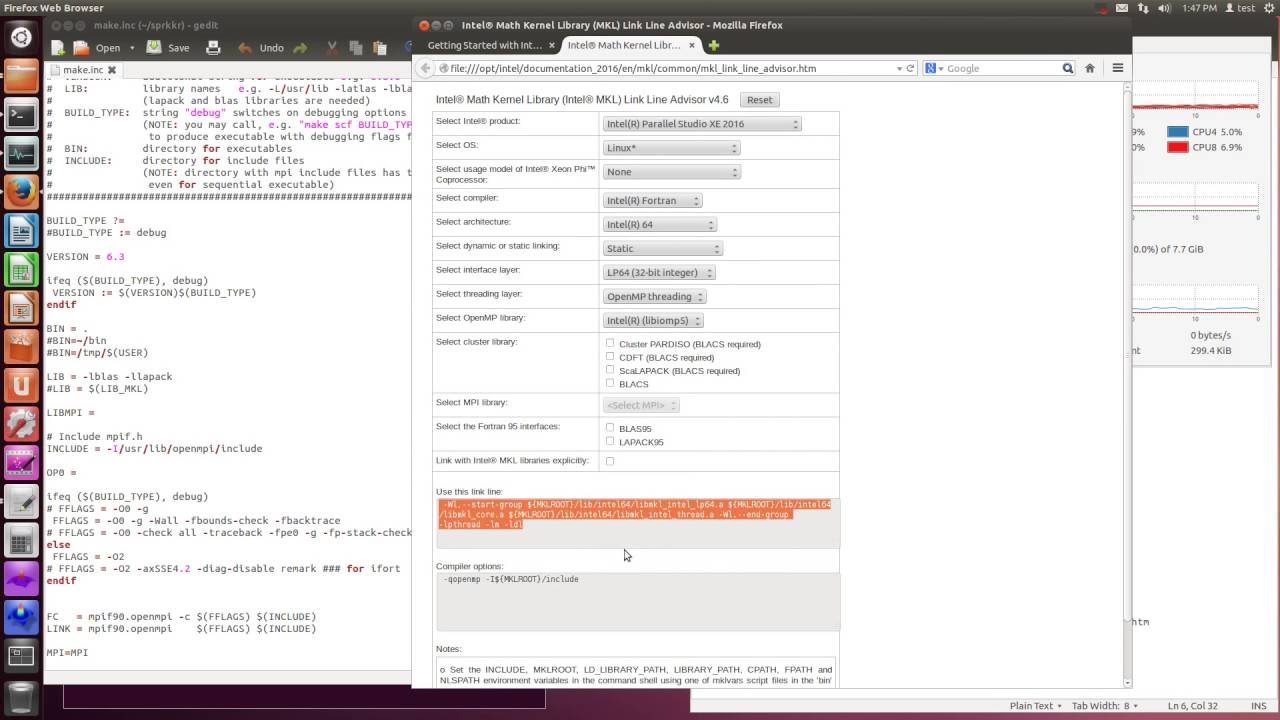Image resolution: width=1280 pixels, height=720 pixels.
Task: Open LibreOffice Calc from the launcher
Action: [x=21, y=269]
